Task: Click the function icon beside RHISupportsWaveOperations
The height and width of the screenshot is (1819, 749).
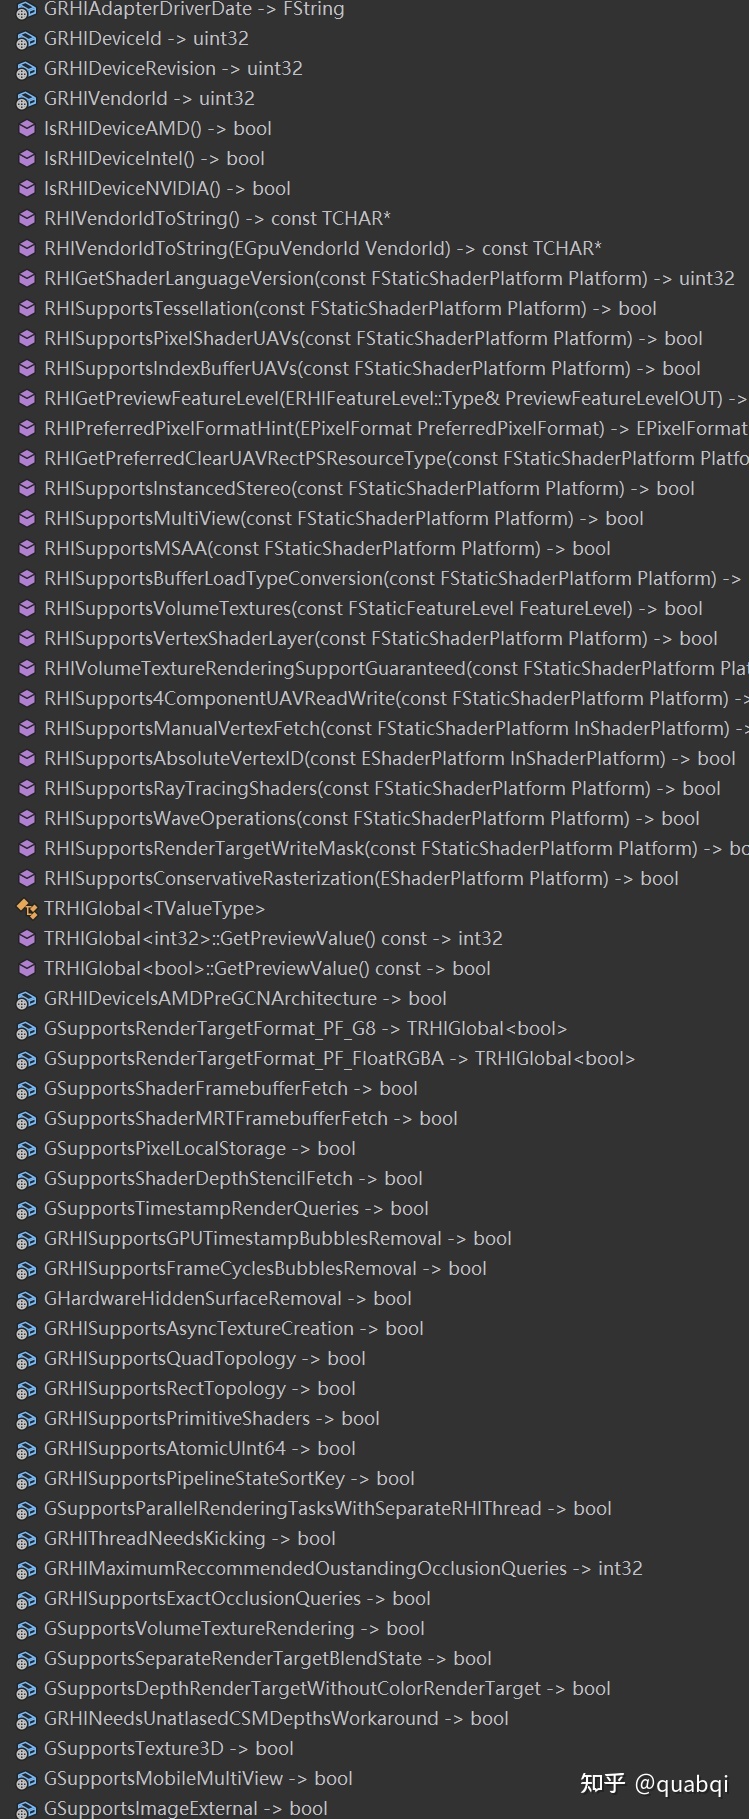Action: [26, 819]
